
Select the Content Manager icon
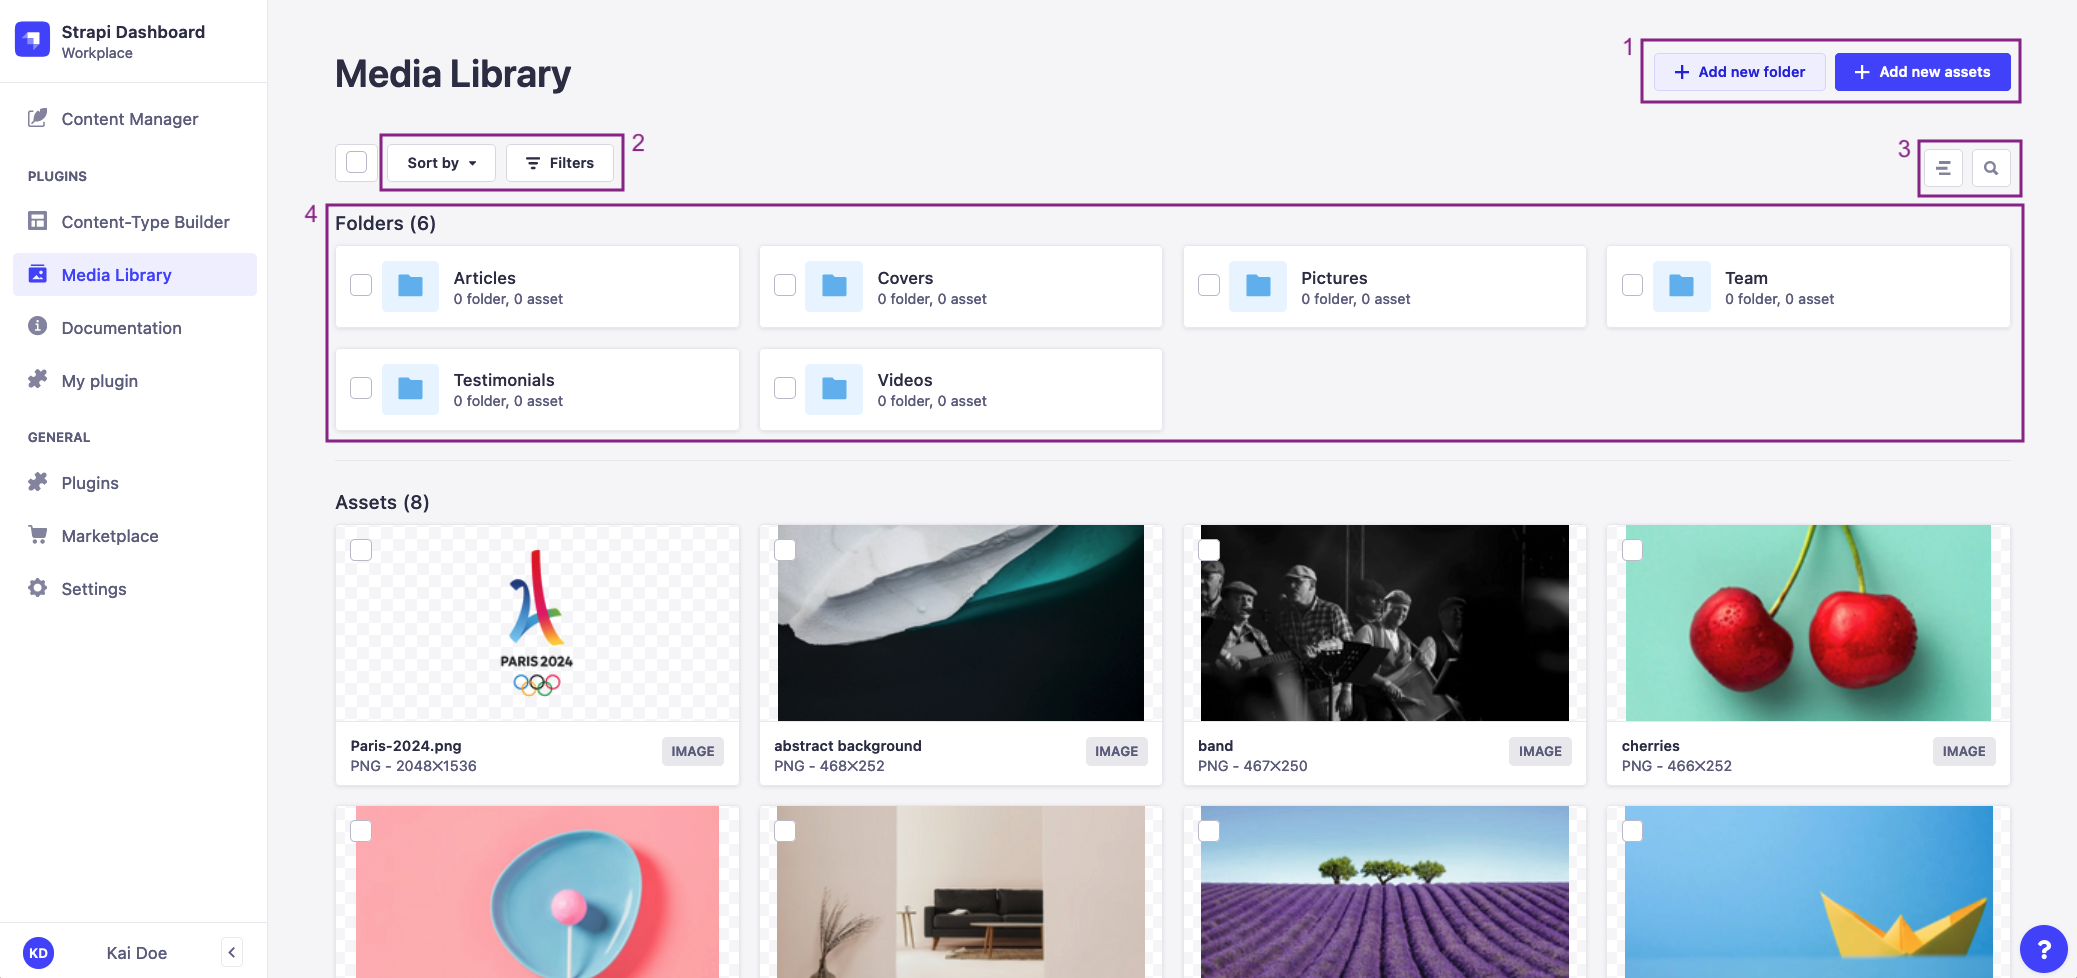[x=37, y=118]
